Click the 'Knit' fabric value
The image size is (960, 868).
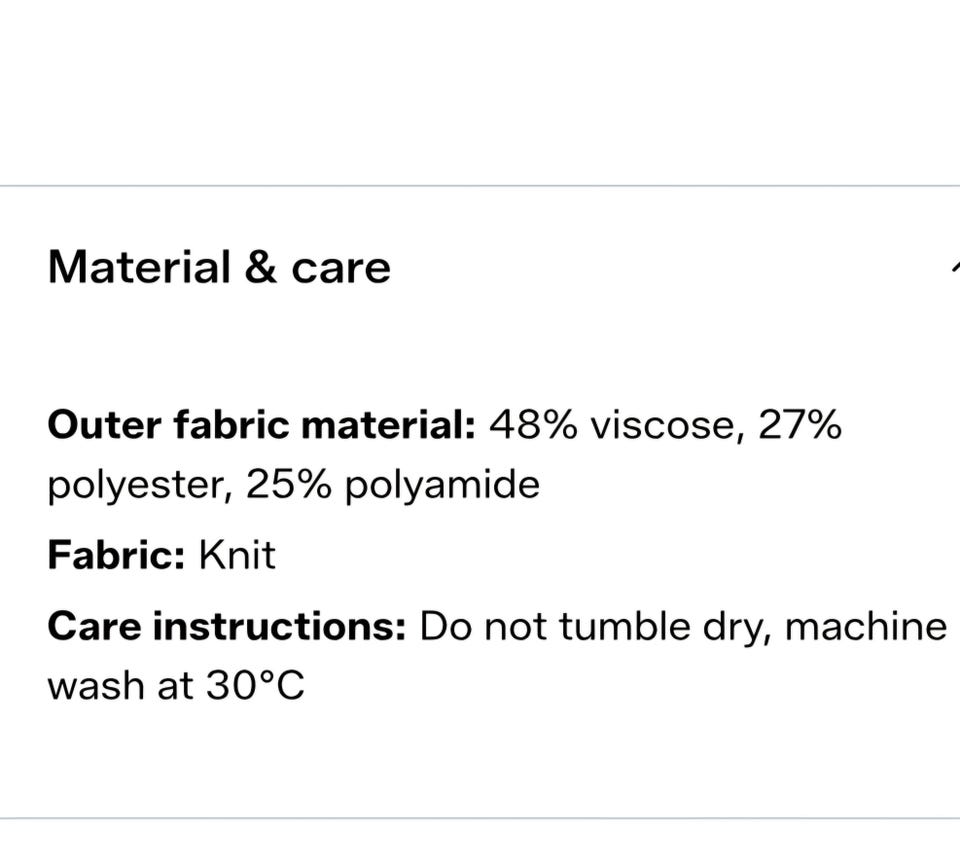tap(237, 556)
